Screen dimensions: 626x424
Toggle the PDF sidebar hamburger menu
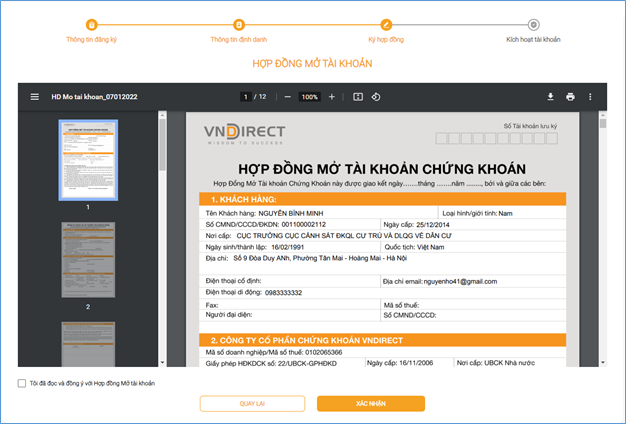(35, 97)
